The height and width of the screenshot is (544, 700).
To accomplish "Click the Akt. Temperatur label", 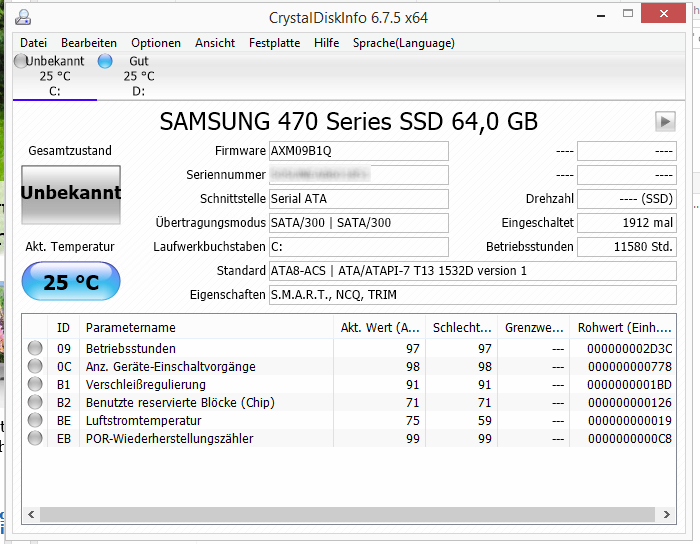I will pos(70,247).
